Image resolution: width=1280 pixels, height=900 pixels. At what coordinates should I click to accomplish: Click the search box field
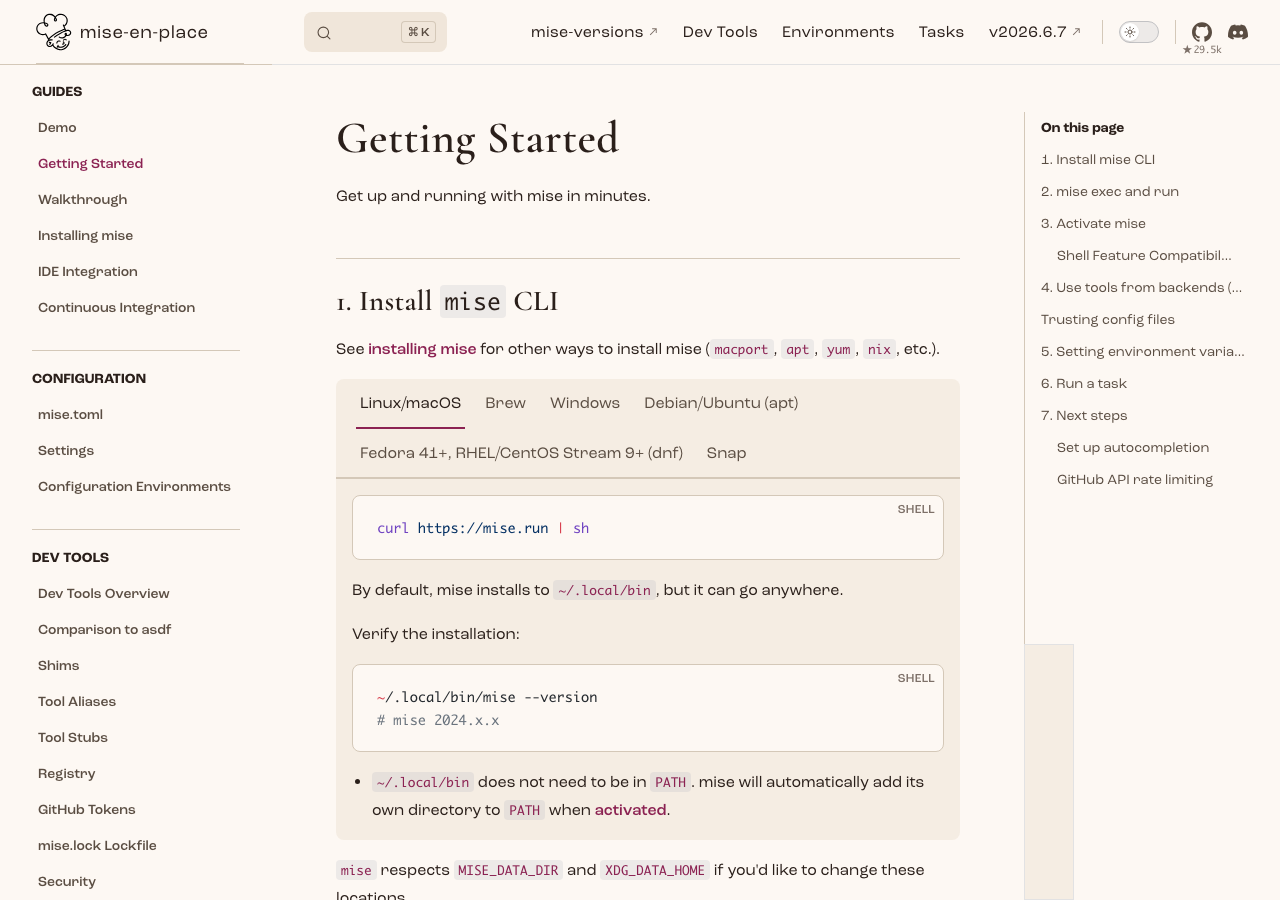(x=375, y=32)
